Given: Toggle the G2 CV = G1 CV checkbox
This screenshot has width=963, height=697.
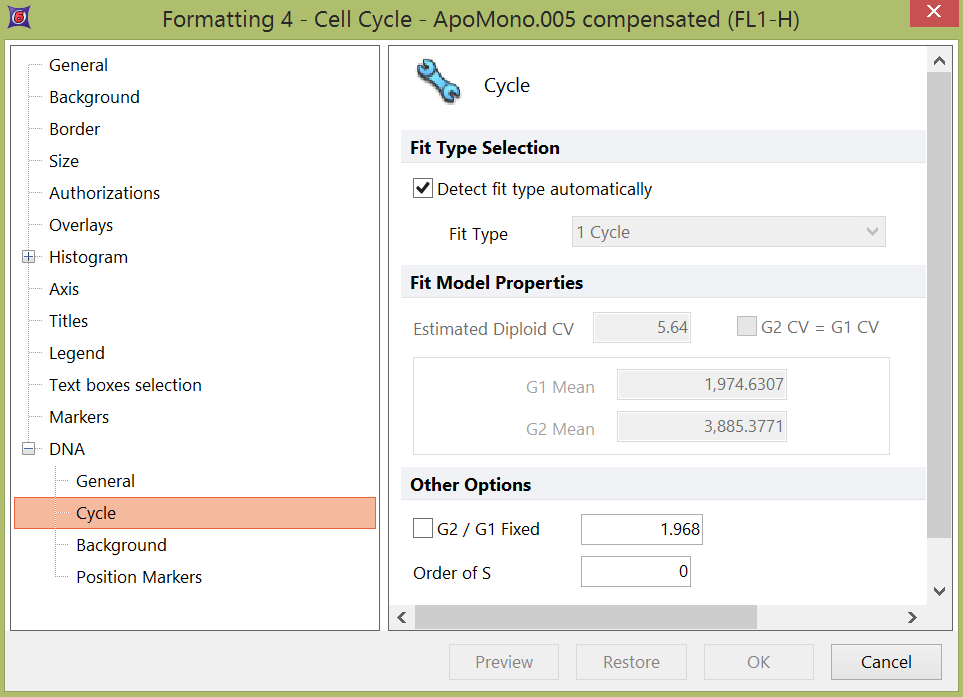Looking at the screenshot, I should coord(746,327).
